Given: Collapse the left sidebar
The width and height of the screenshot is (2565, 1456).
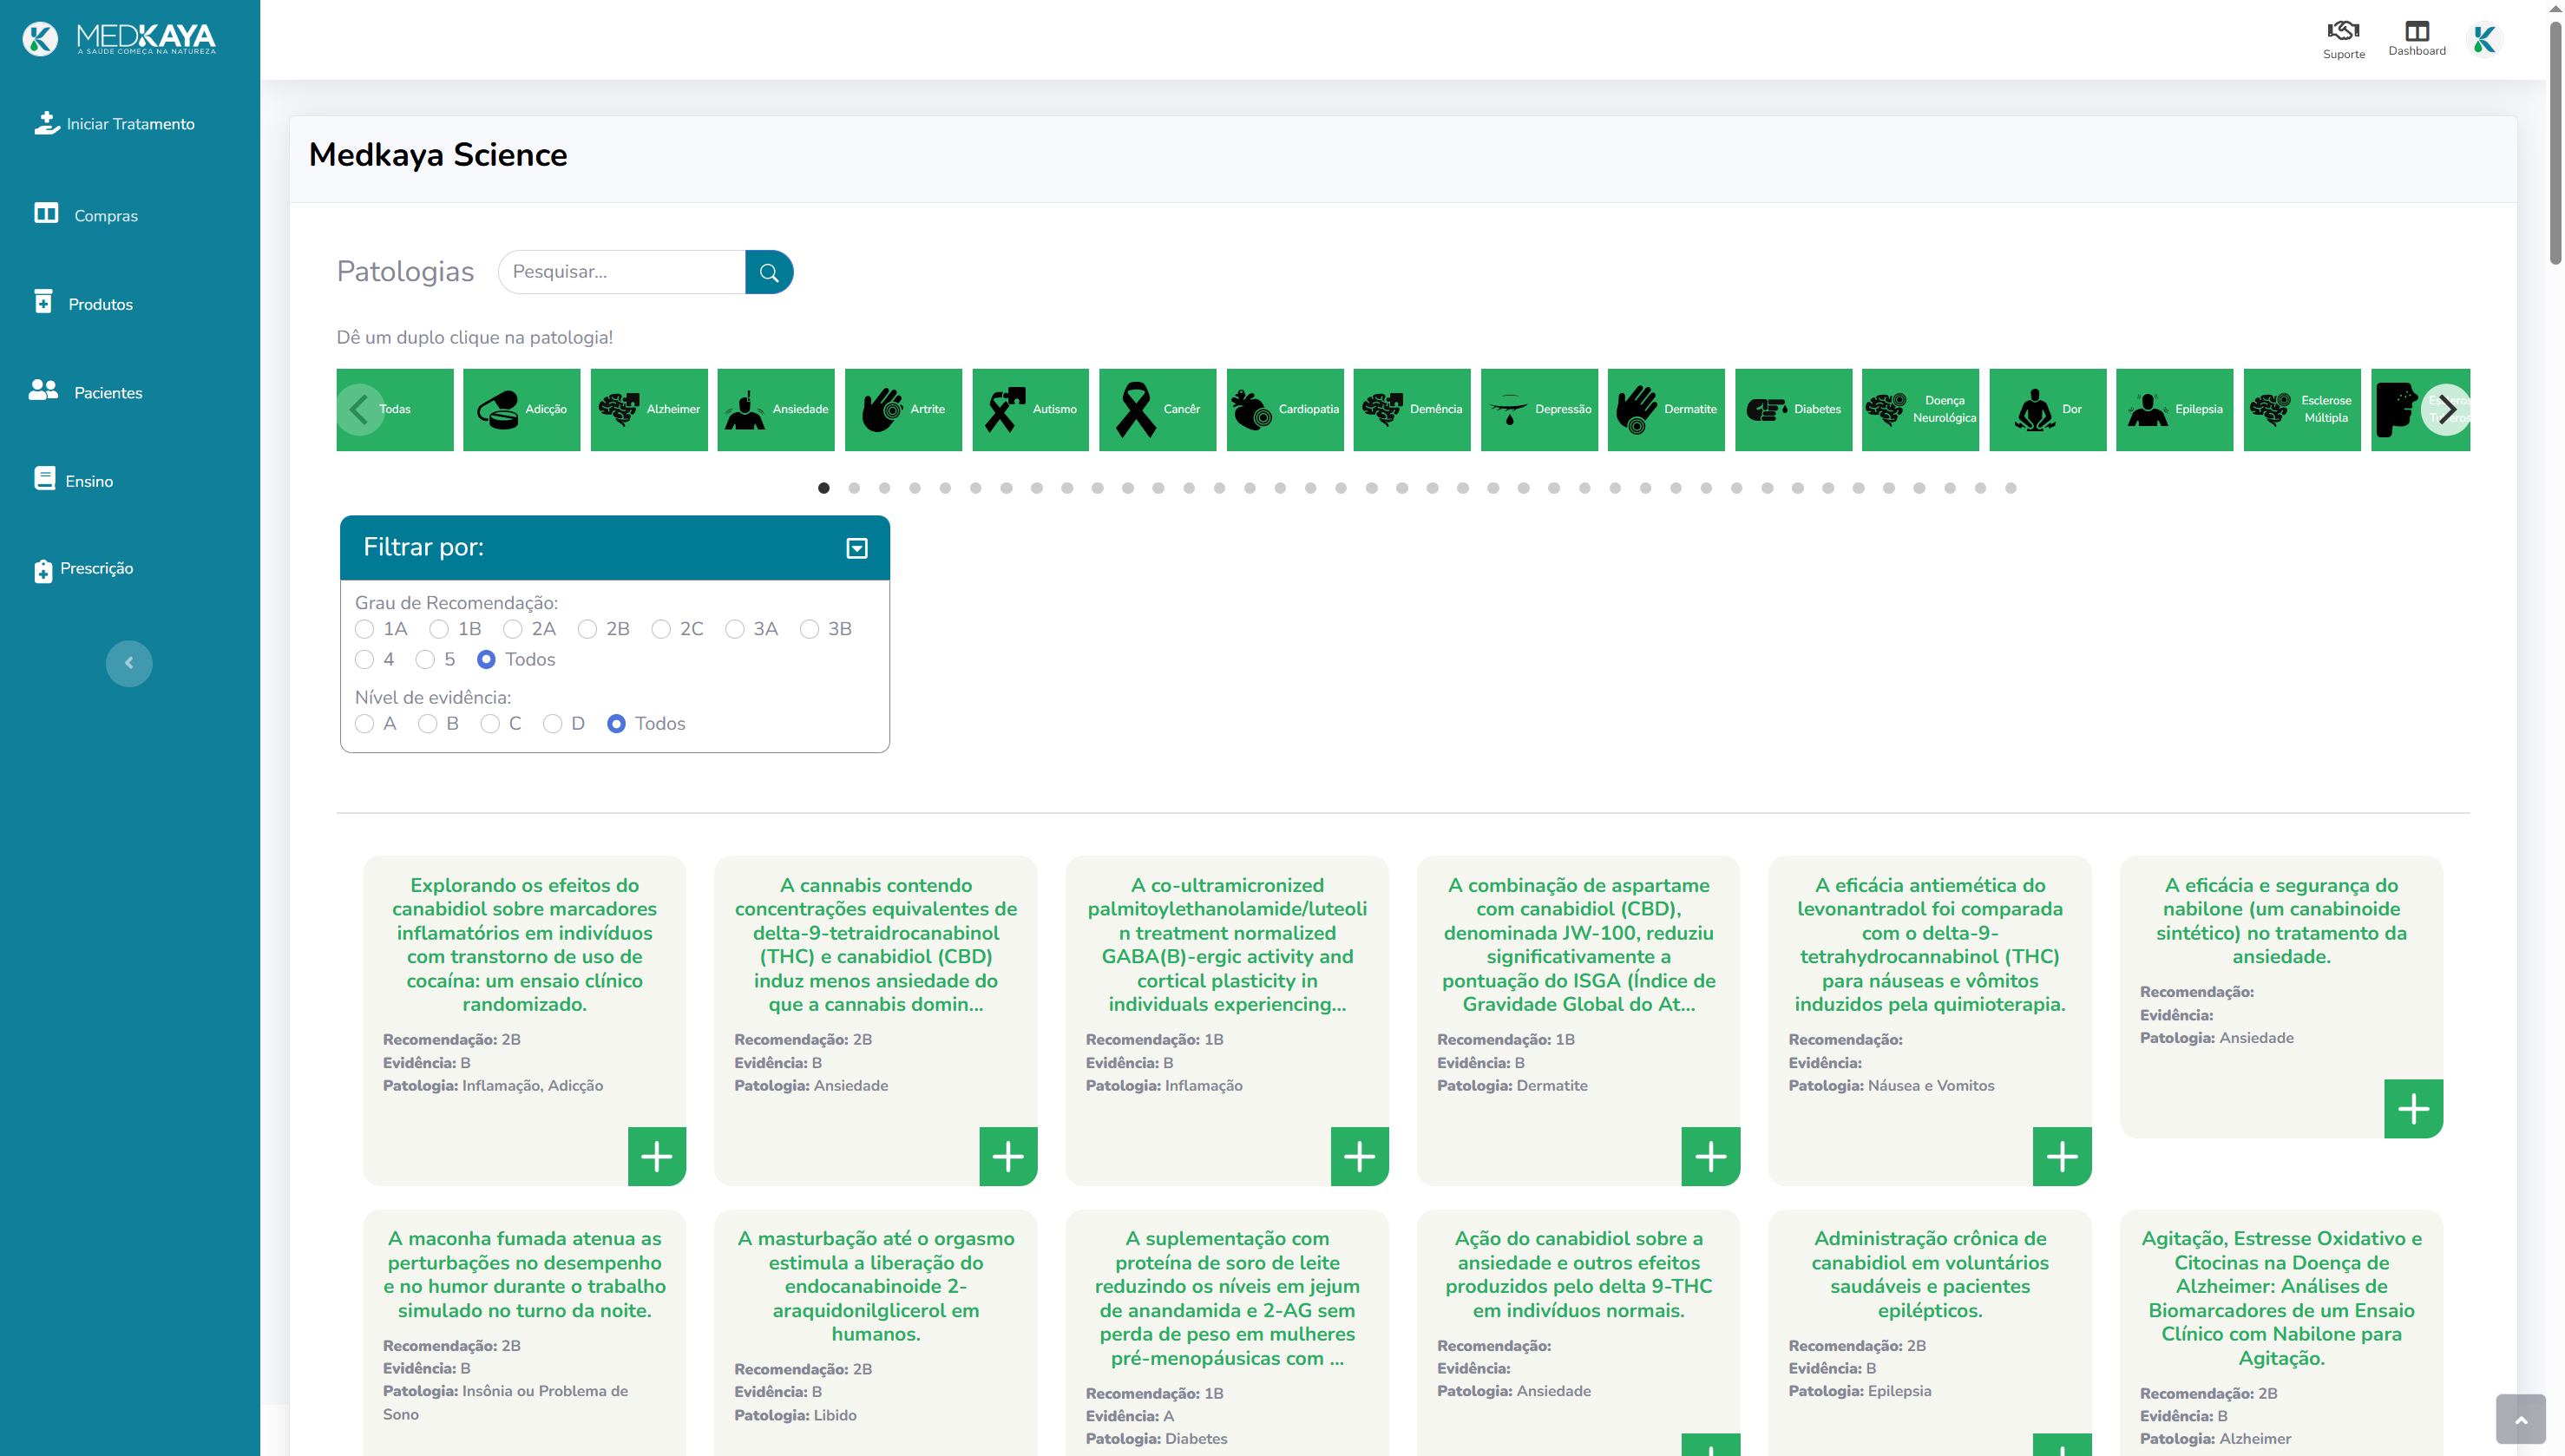Looking at the screenshot, I should pyautogui.click(x=129, y=663).
